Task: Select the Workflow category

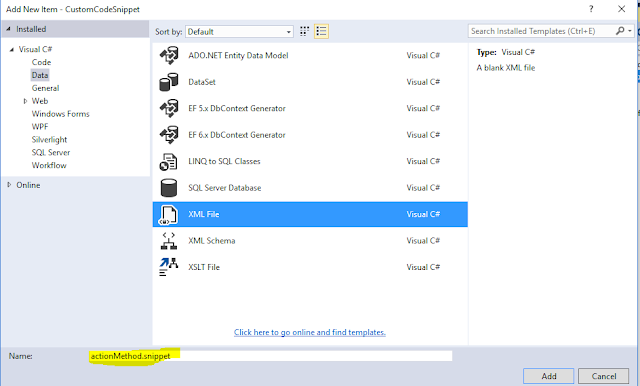Action: click(x=49, y=165)
